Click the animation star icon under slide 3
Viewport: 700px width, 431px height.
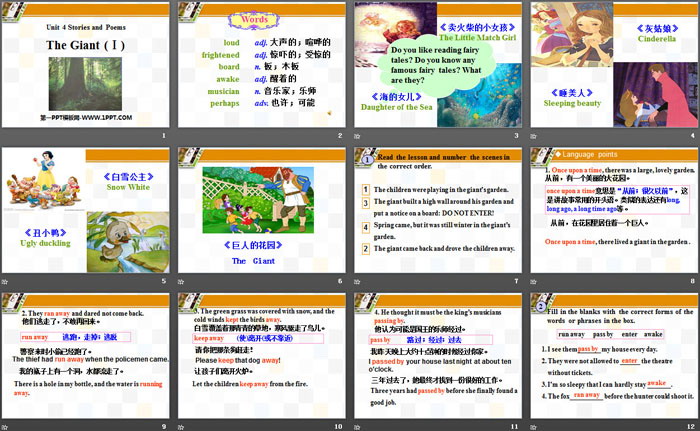[x=357, y=136]
